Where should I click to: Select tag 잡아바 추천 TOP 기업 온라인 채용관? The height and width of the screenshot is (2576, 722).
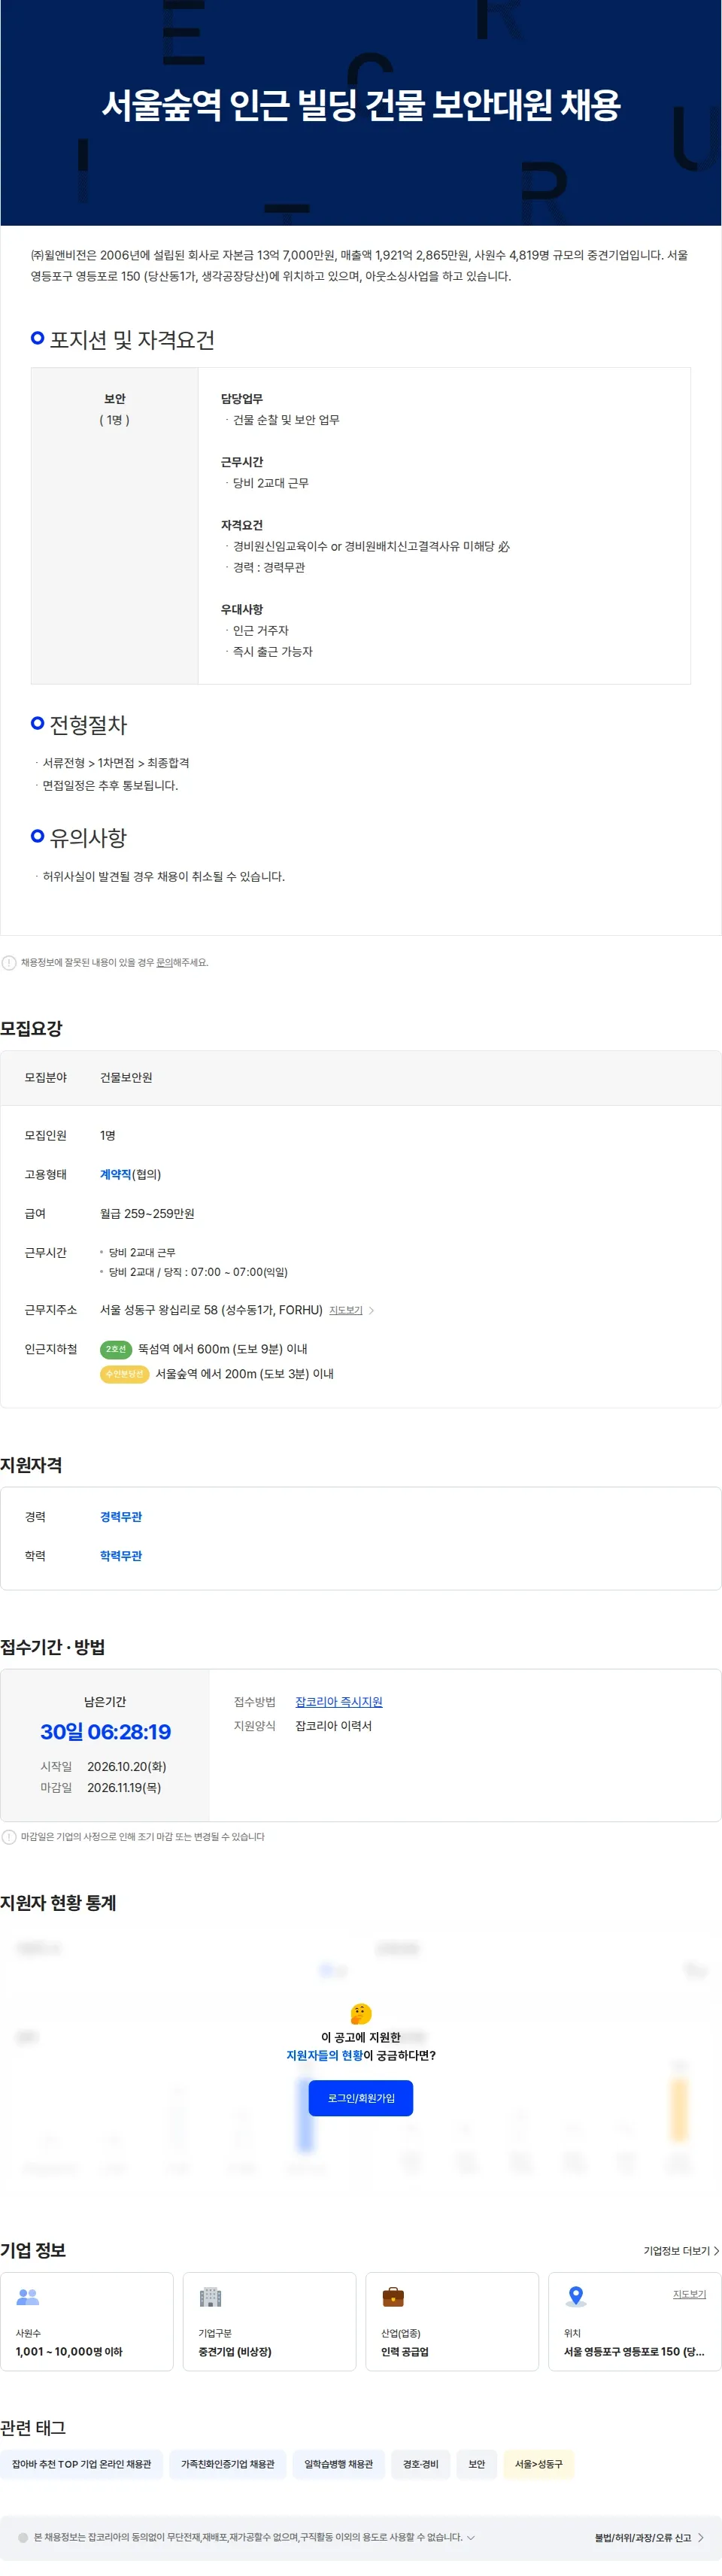[x=81, y=2464]
